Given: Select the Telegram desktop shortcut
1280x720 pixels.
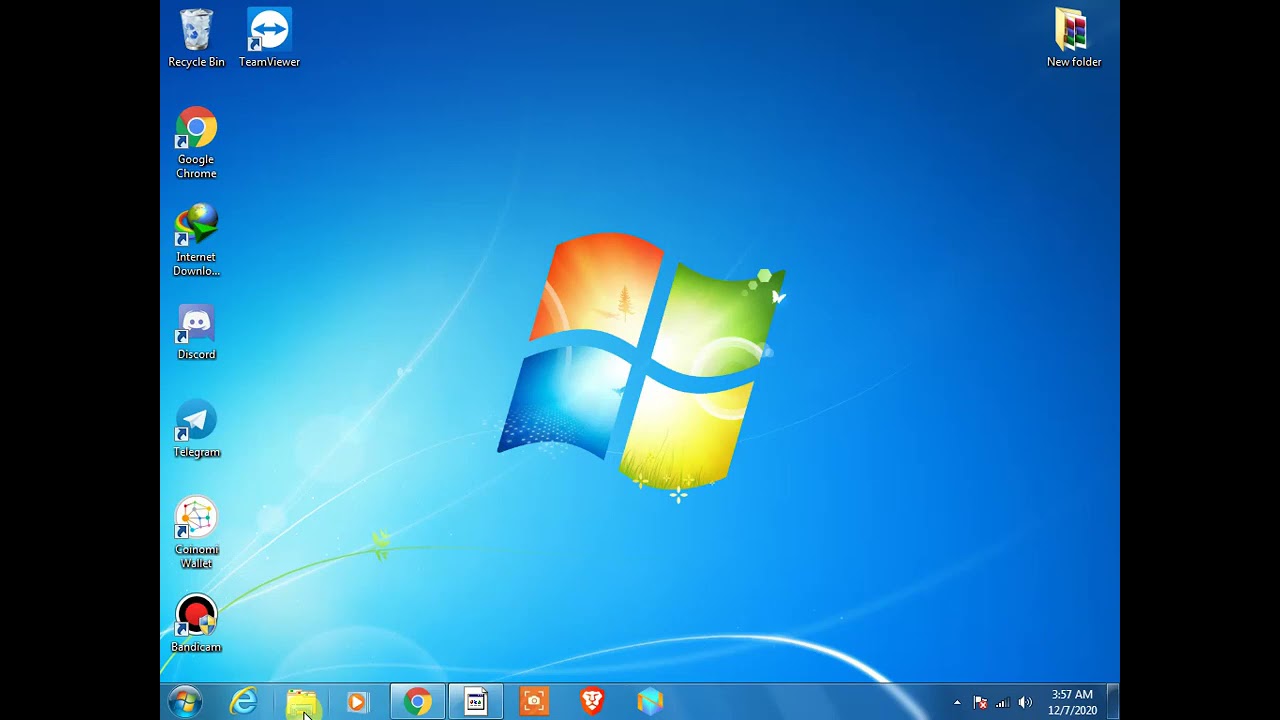Looking at the screenshot, I should coord(196,430).
